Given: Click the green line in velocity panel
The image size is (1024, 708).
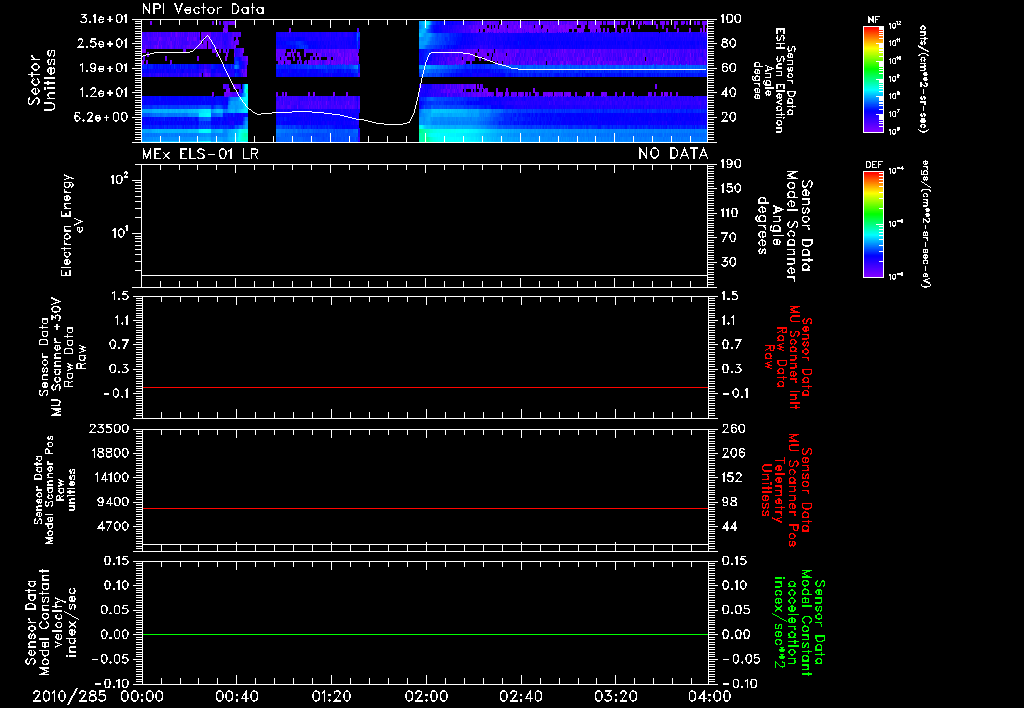Looking at the screenshot, I should coord(425,635).
